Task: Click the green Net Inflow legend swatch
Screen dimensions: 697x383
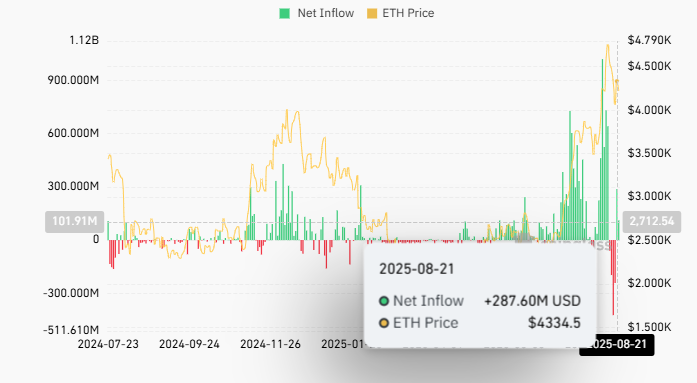Action: [x=284, y=13]
